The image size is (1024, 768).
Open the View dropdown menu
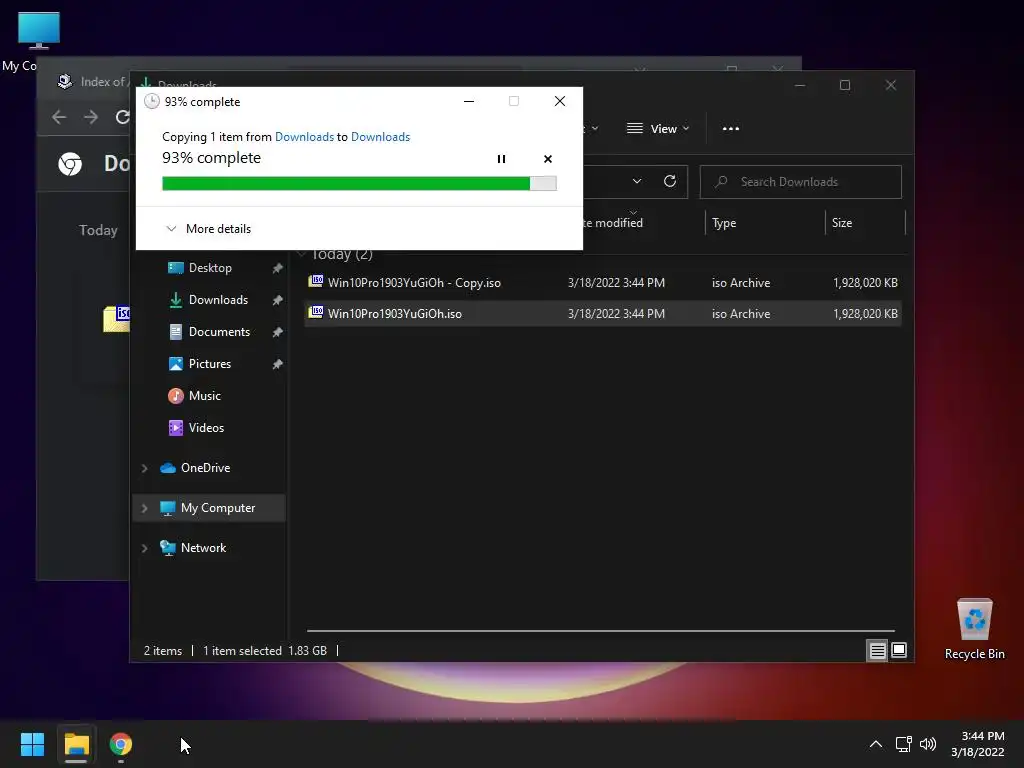click(x=658, y=129)
